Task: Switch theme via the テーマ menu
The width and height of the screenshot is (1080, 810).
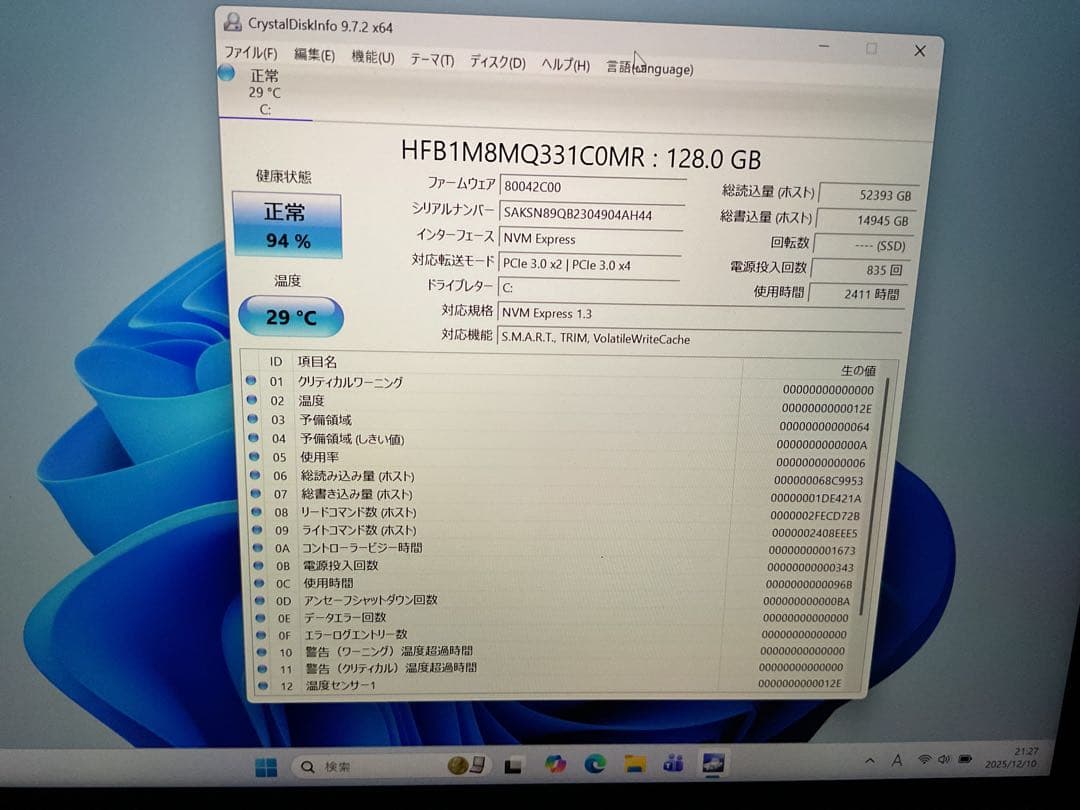Action: point(429,57)
